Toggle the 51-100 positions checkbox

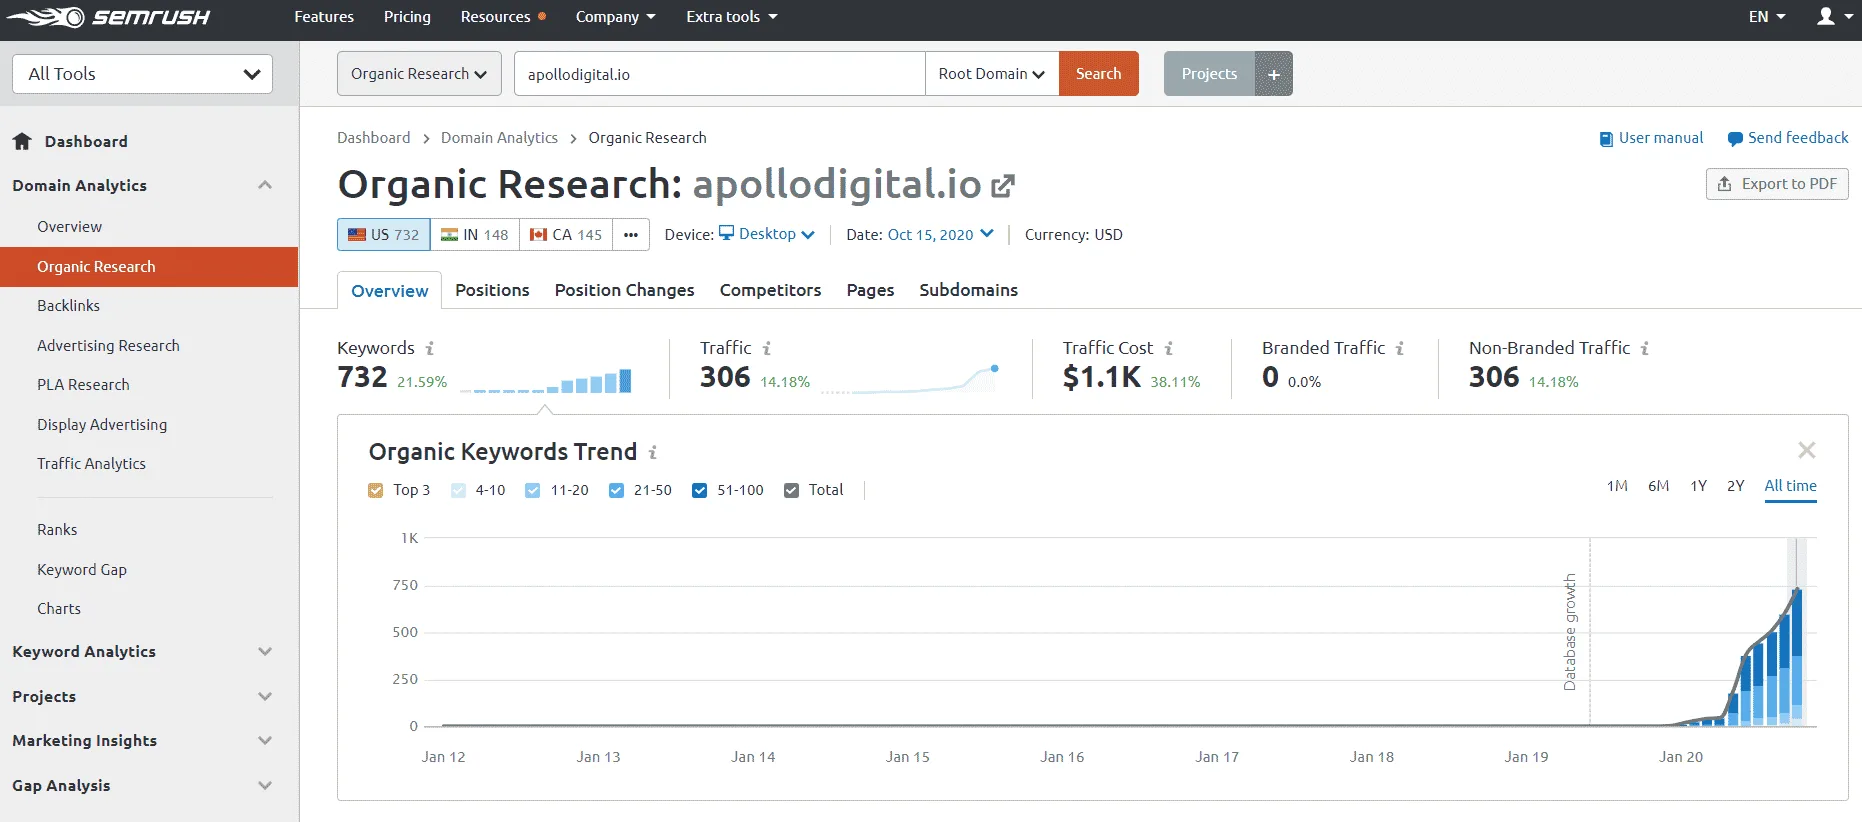click(700, 490)
